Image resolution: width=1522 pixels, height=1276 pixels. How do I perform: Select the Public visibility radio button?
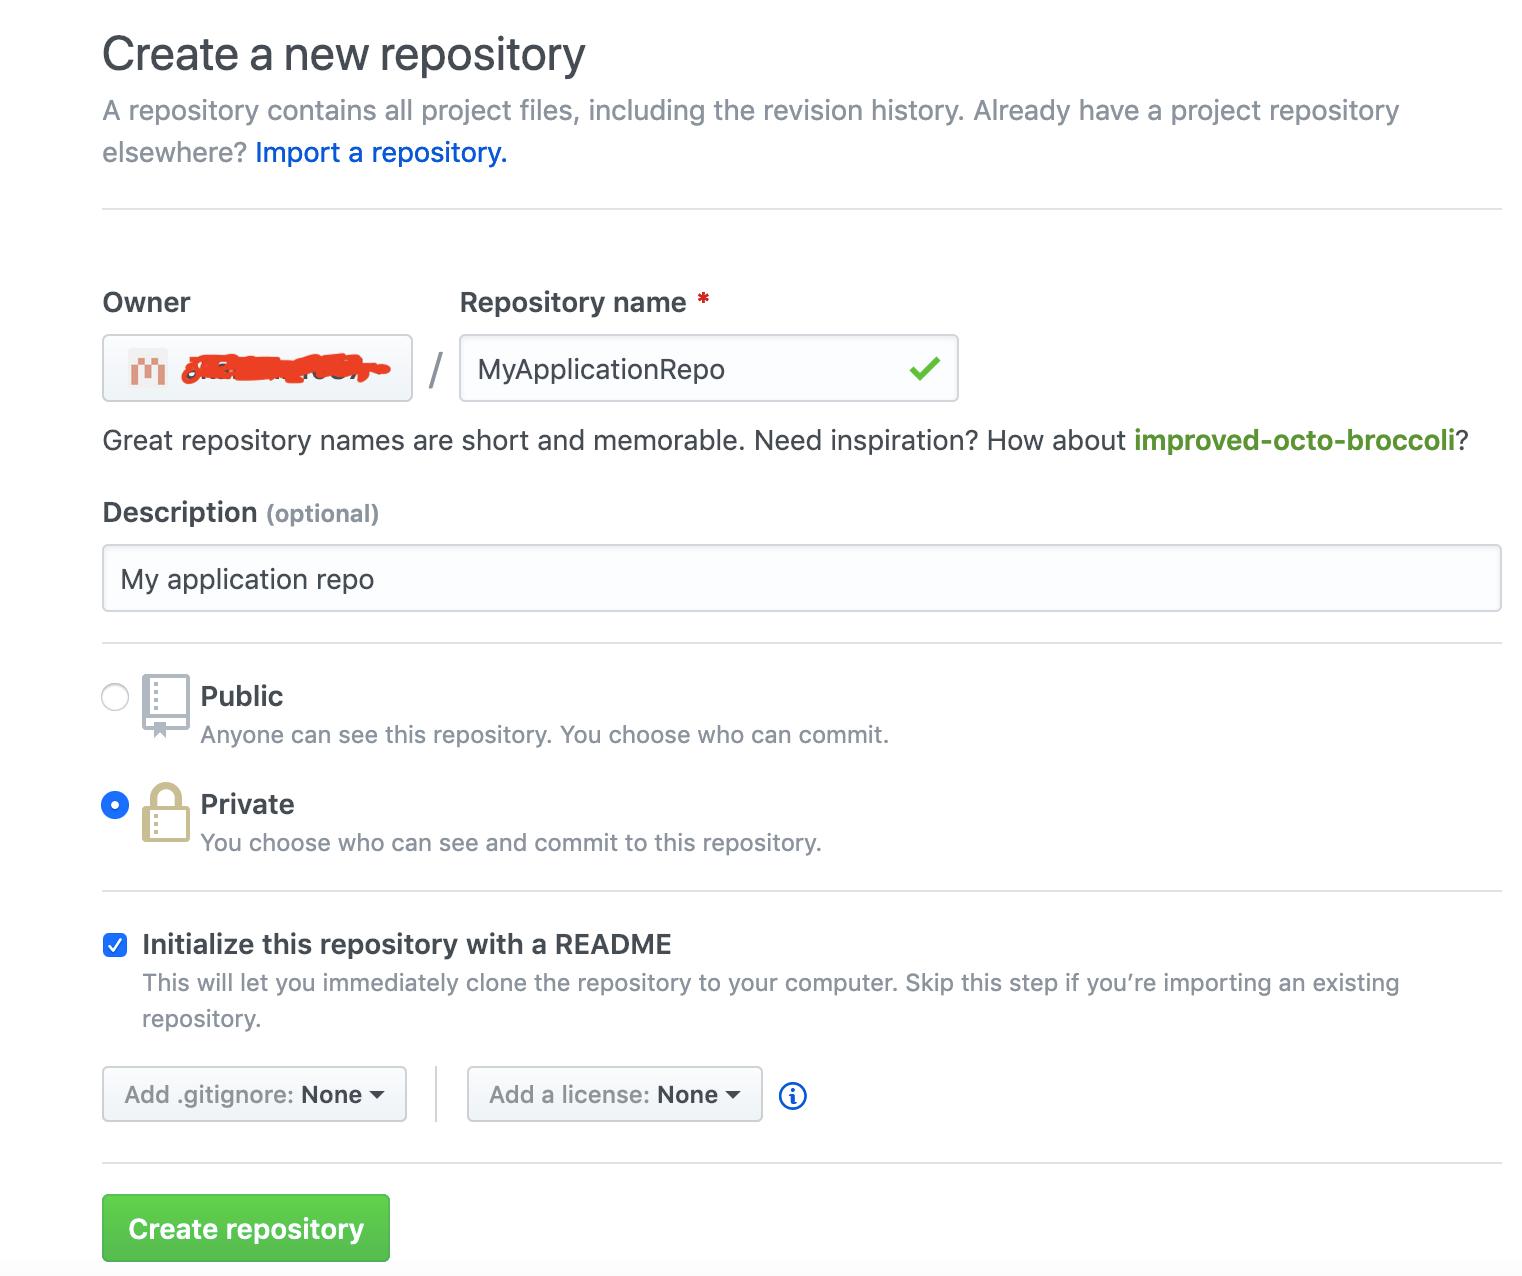(x=115, y=697)
